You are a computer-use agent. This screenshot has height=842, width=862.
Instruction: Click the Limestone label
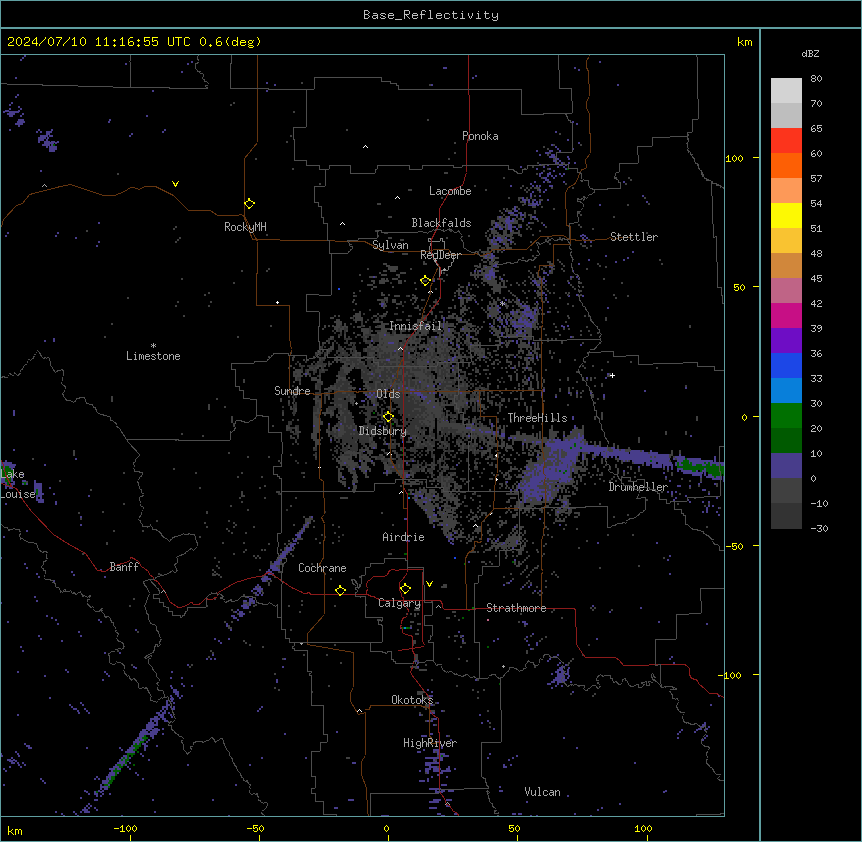pos(153,356)
